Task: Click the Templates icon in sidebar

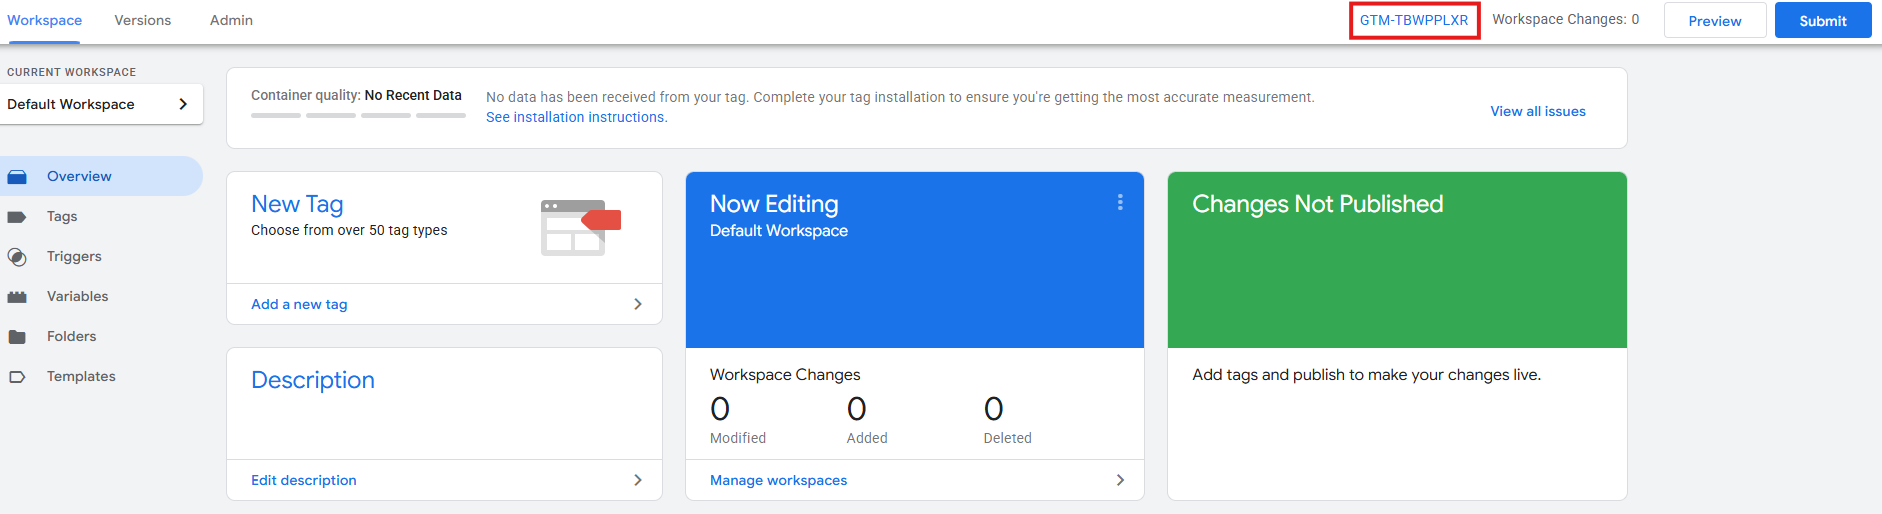Action: pyautogui.click(x=17, y=377)
